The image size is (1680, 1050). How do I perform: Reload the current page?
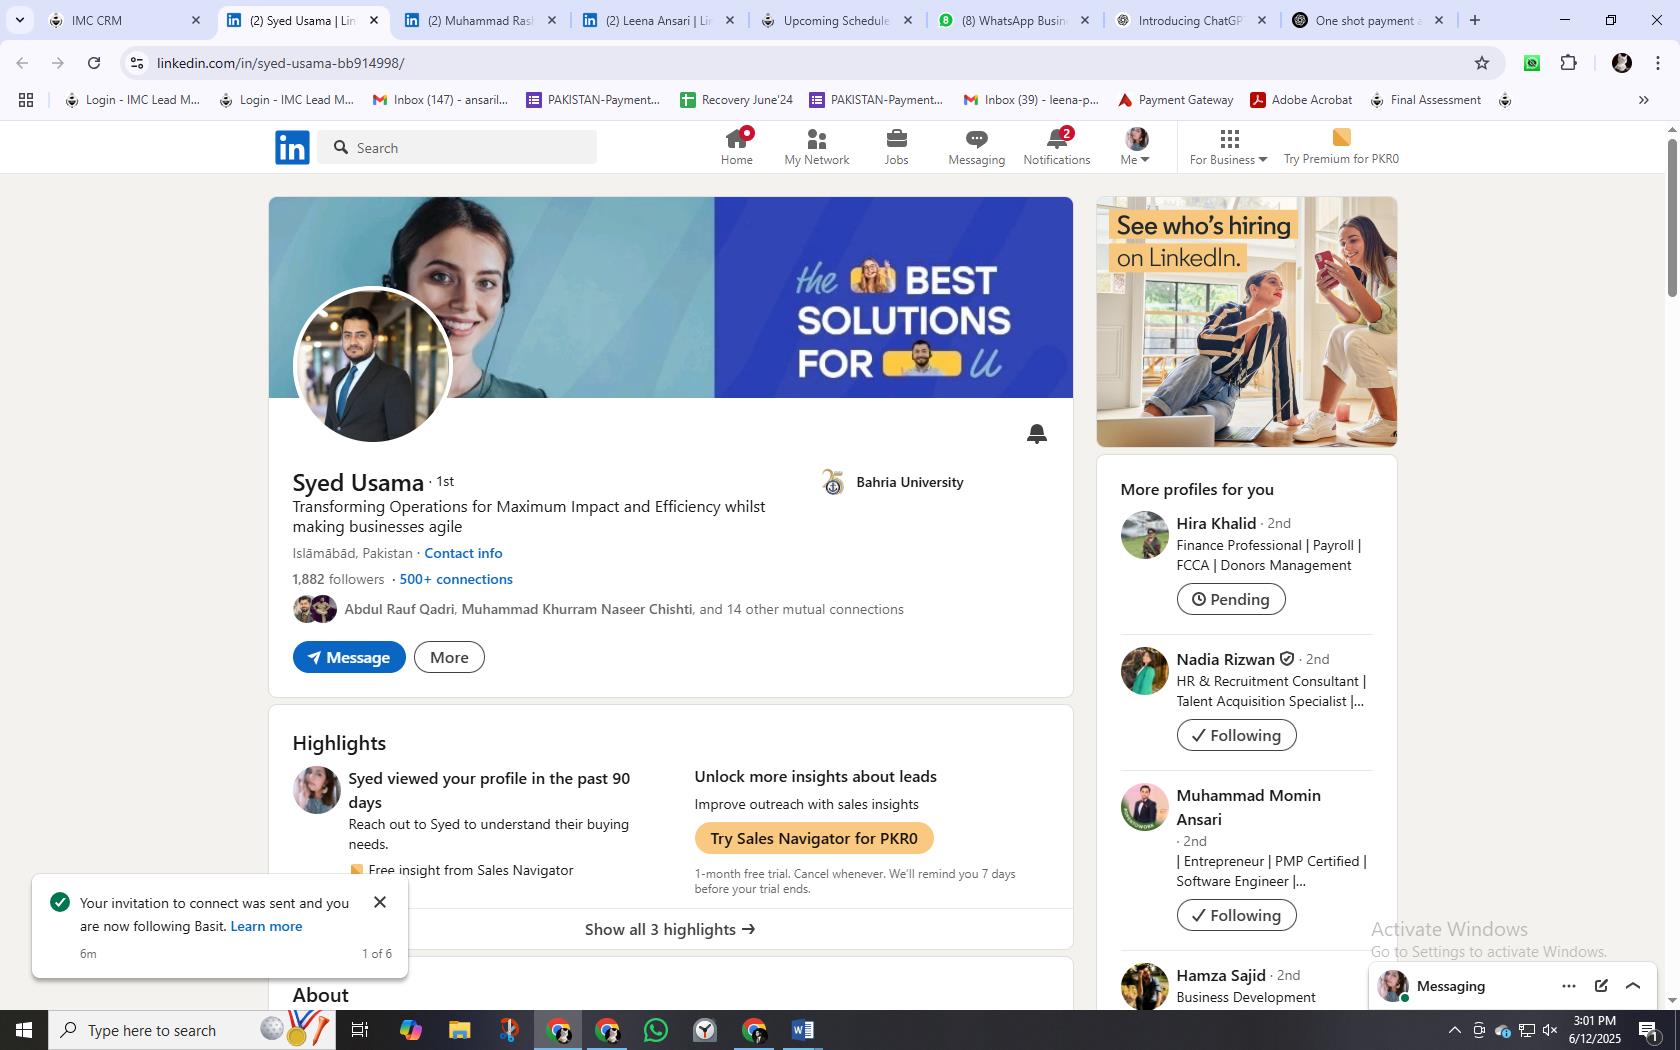(94, 63)
